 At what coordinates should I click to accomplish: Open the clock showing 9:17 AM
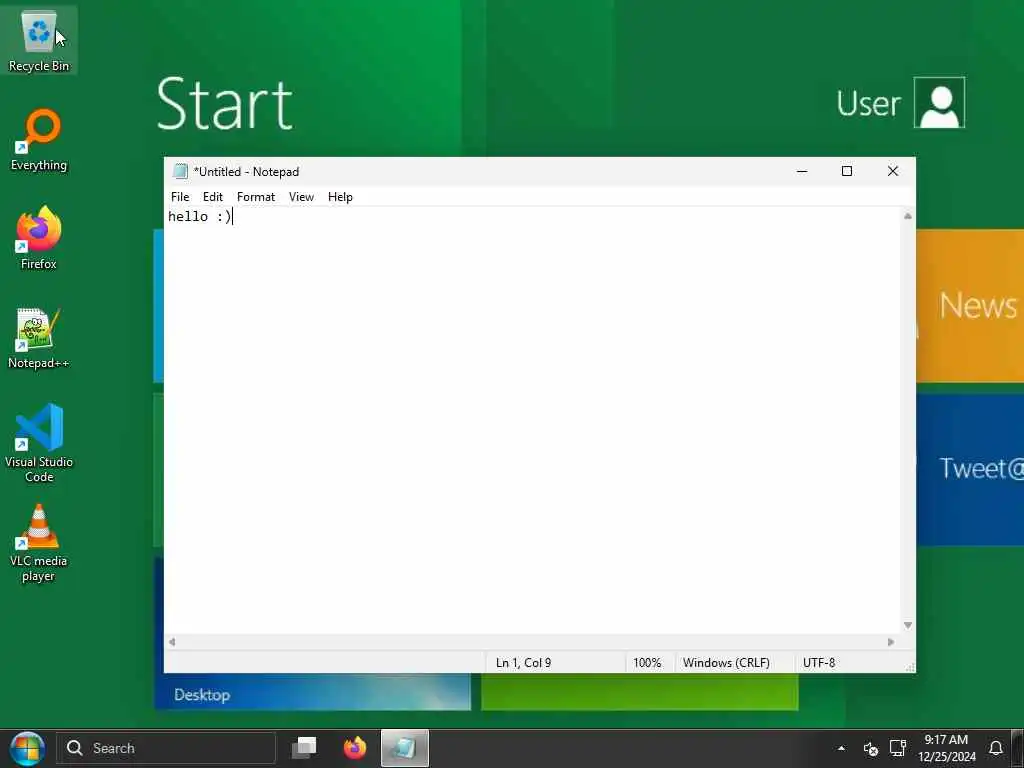click(x=946, y=748)
